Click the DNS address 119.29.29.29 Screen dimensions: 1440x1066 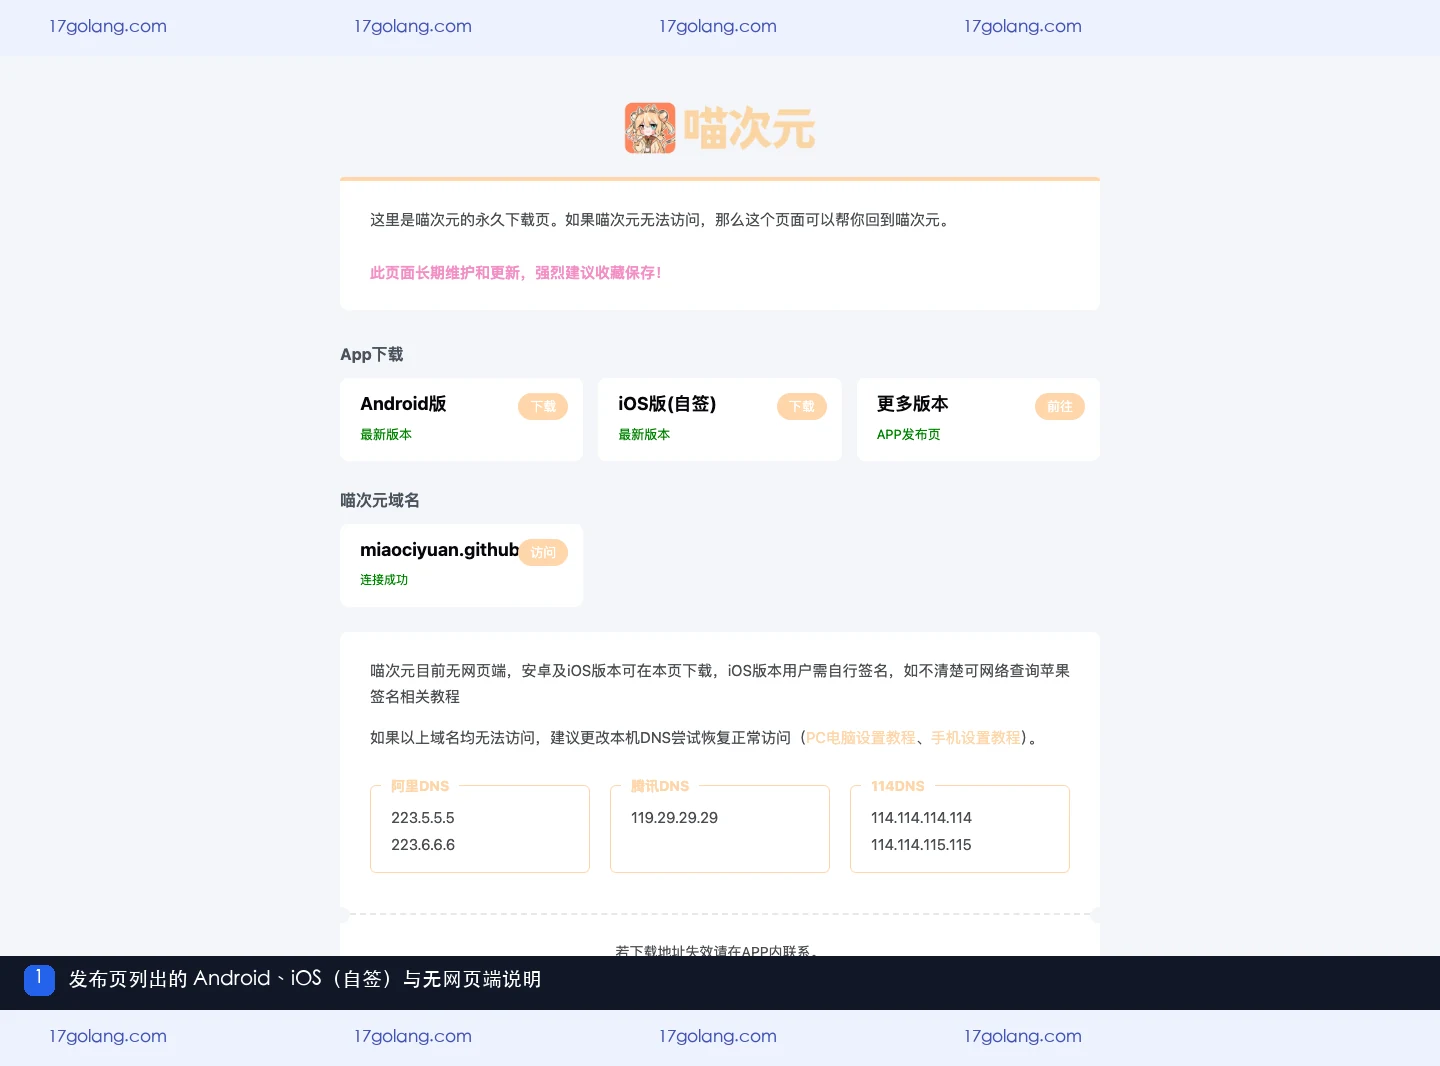click(674, 818)
